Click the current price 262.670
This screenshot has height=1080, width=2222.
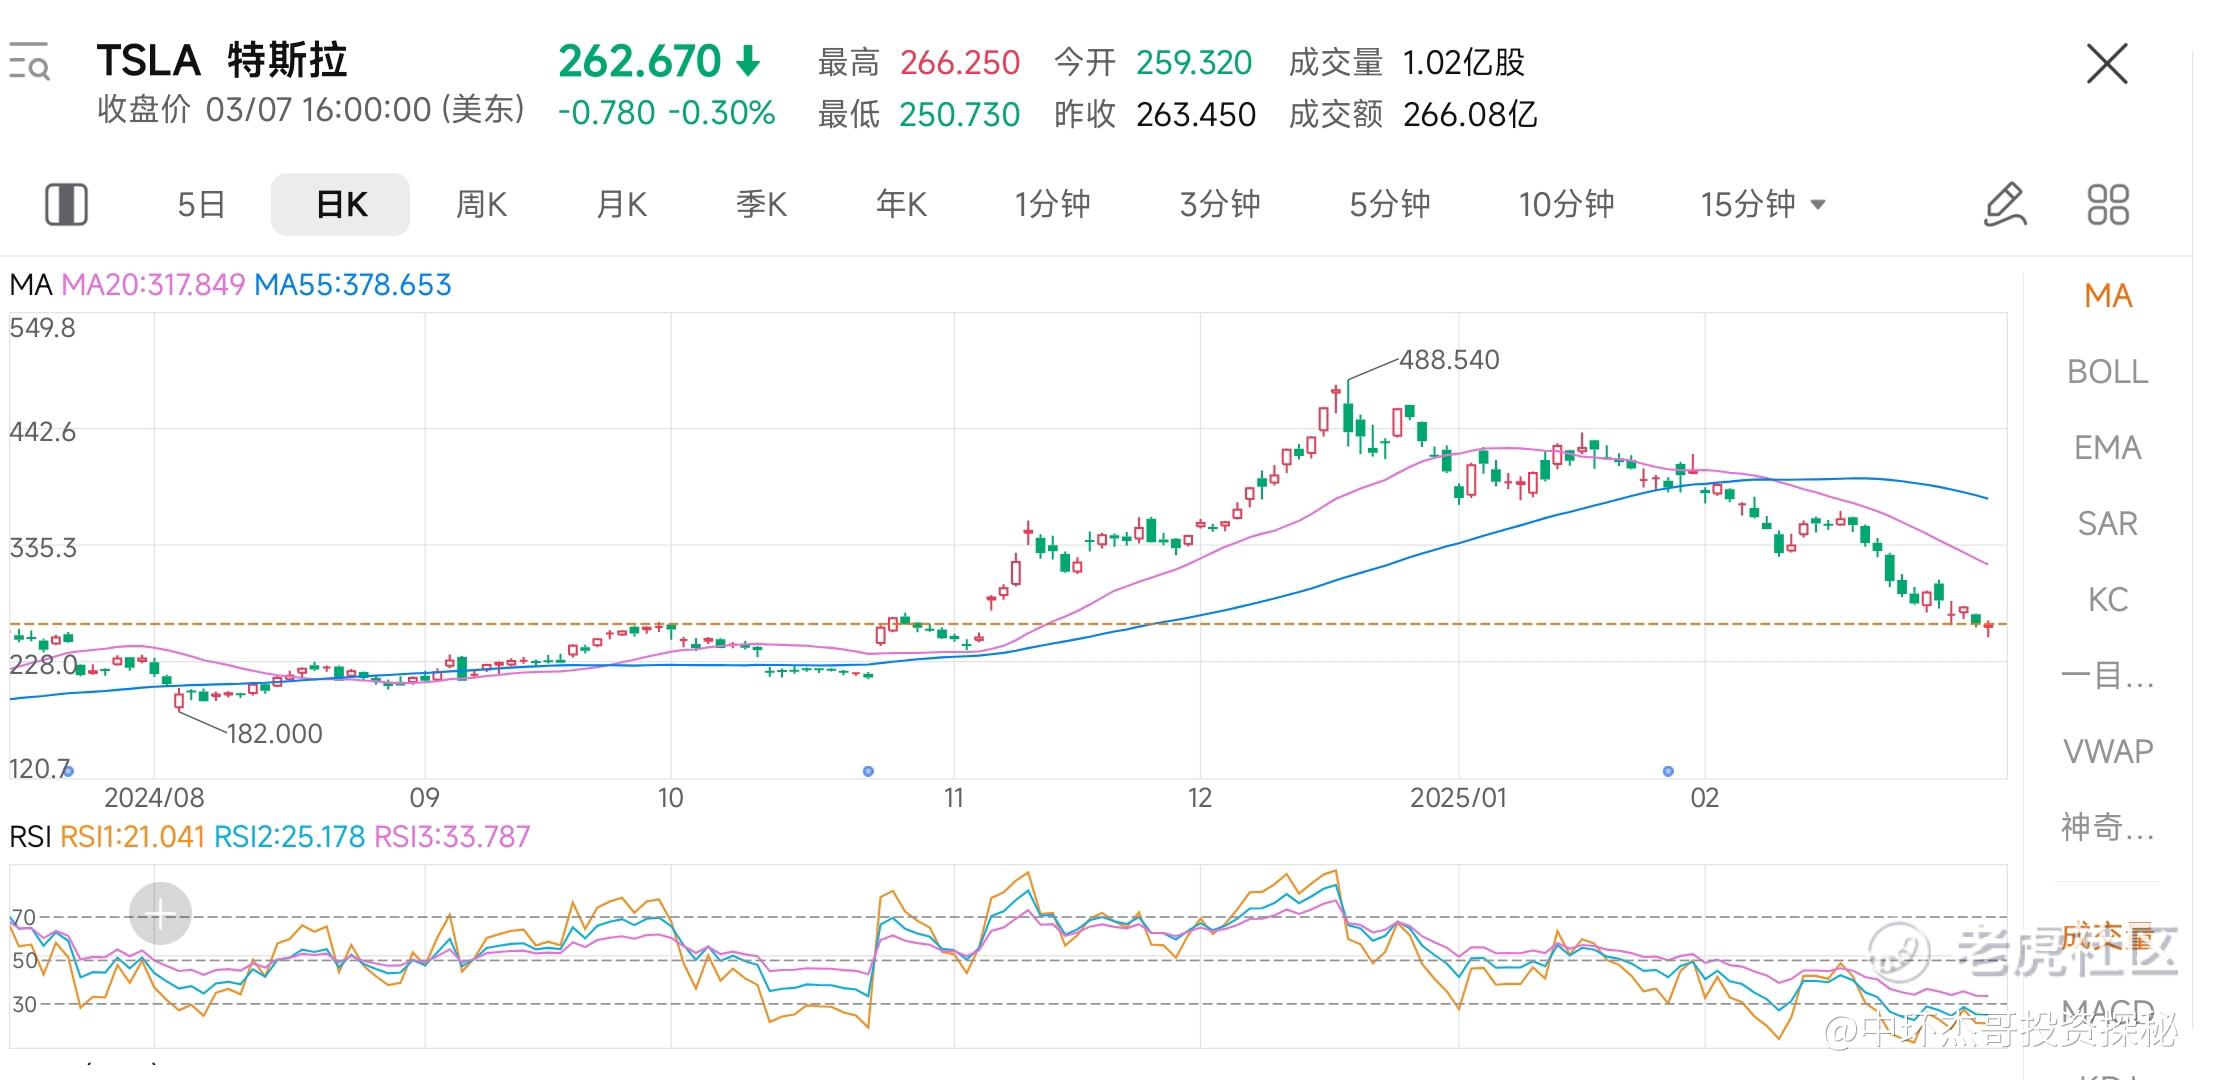(x=639, y=62)
